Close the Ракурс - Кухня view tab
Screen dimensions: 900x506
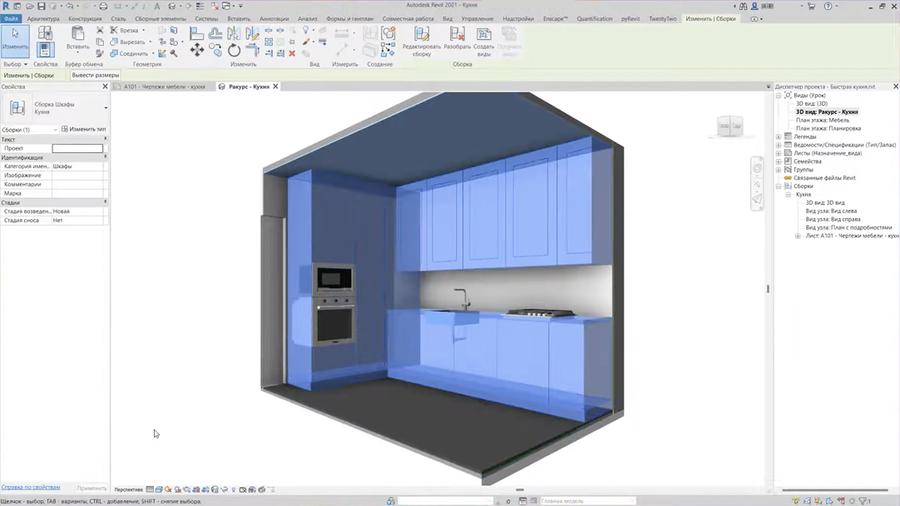[276, 87]
